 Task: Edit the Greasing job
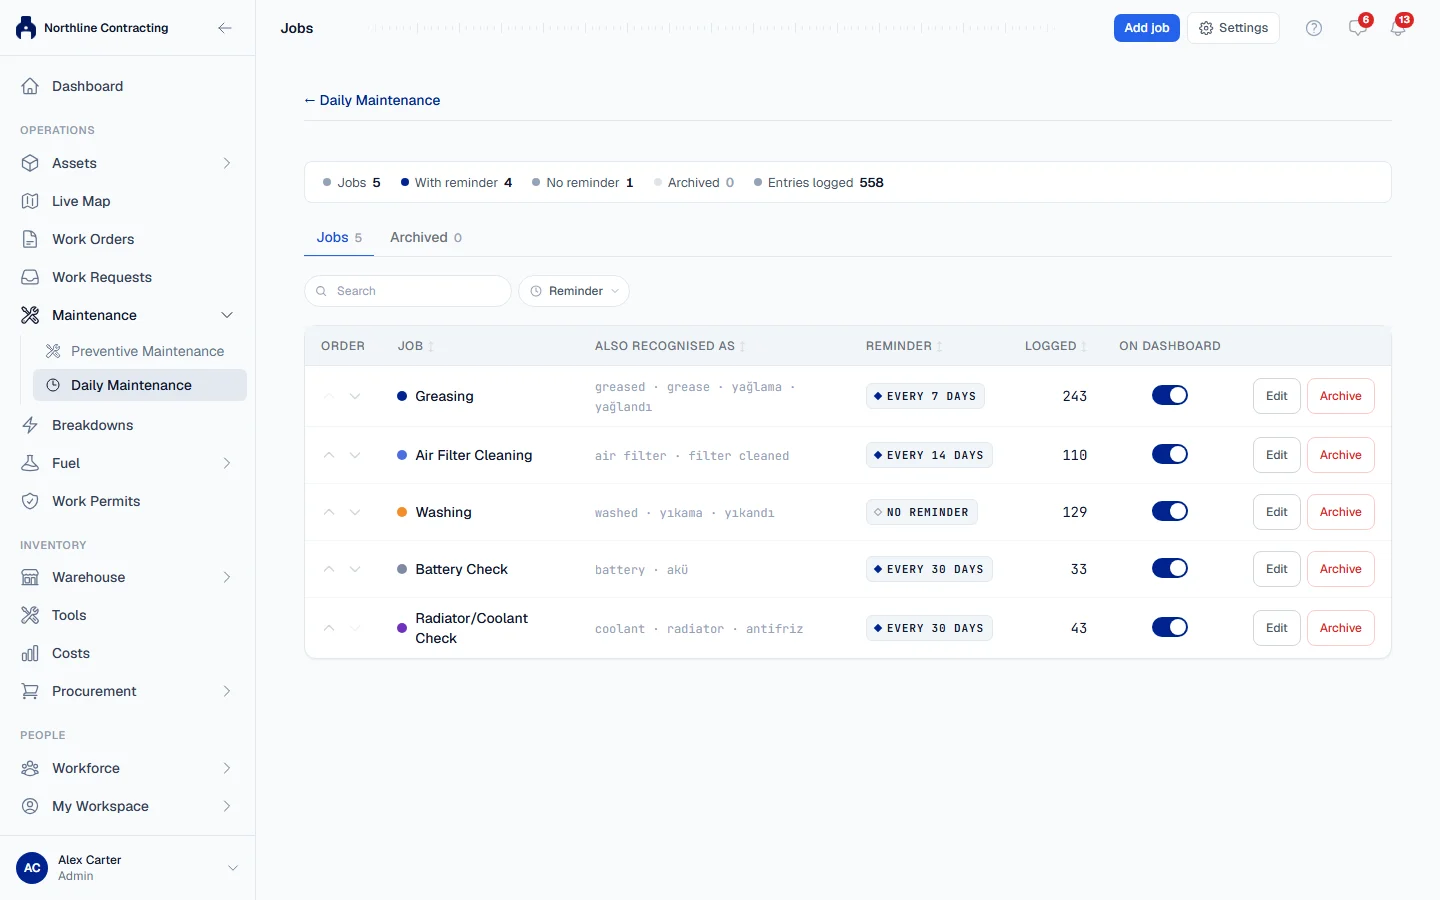tap(1276, 396)
